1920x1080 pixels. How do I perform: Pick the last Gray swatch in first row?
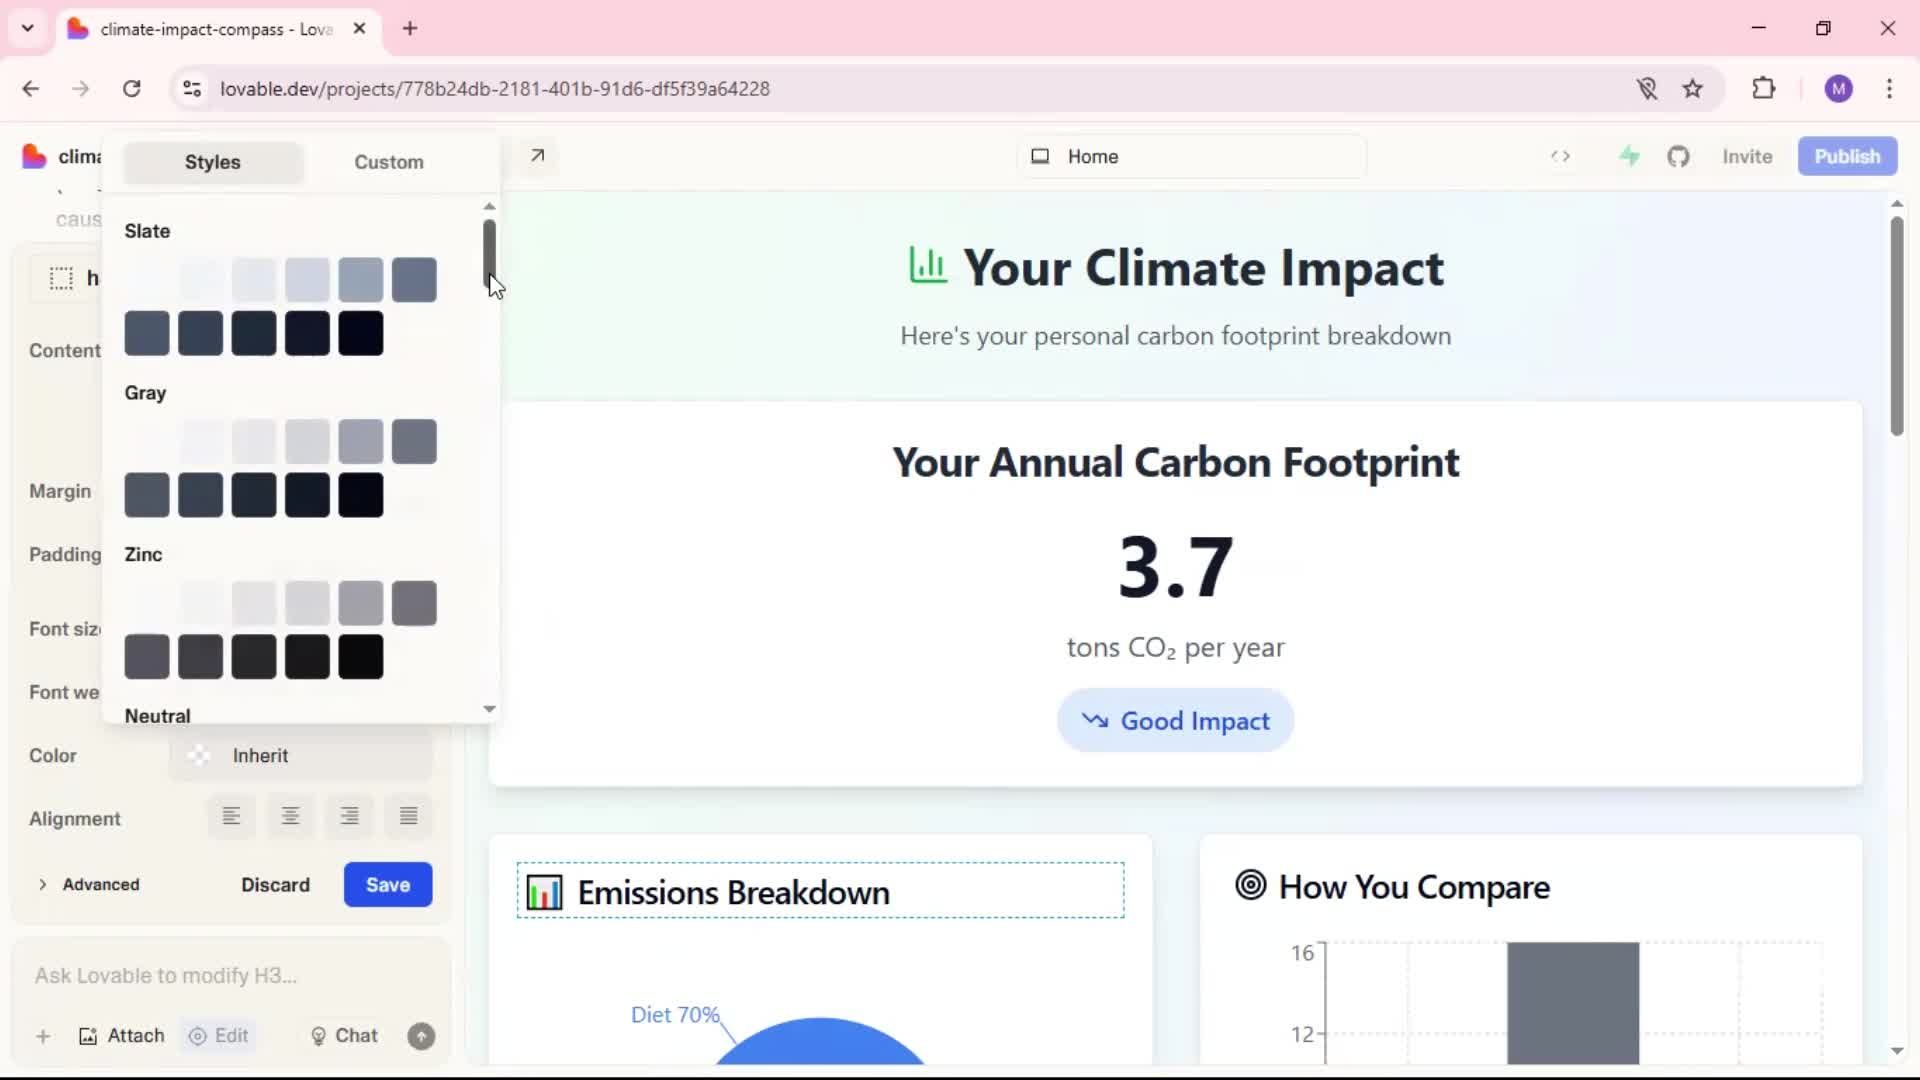414,441
